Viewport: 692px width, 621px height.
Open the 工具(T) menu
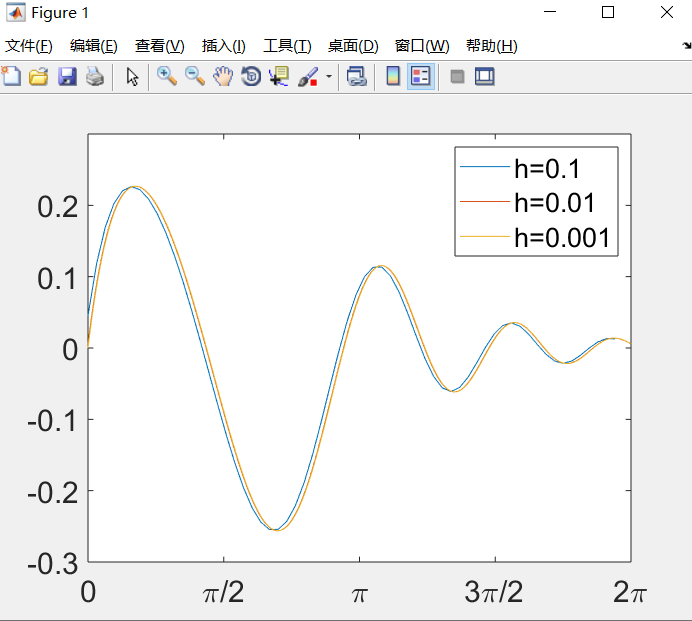click(x=287, y=46)
